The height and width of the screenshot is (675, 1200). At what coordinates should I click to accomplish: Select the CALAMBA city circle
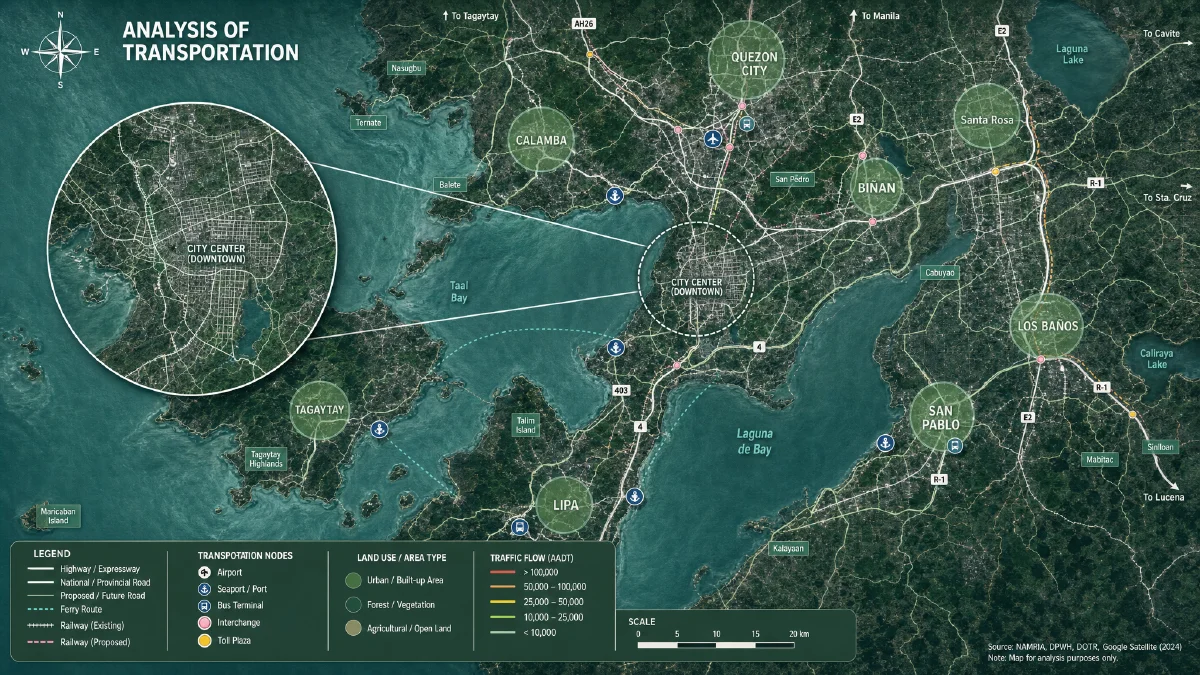[542, 141]
